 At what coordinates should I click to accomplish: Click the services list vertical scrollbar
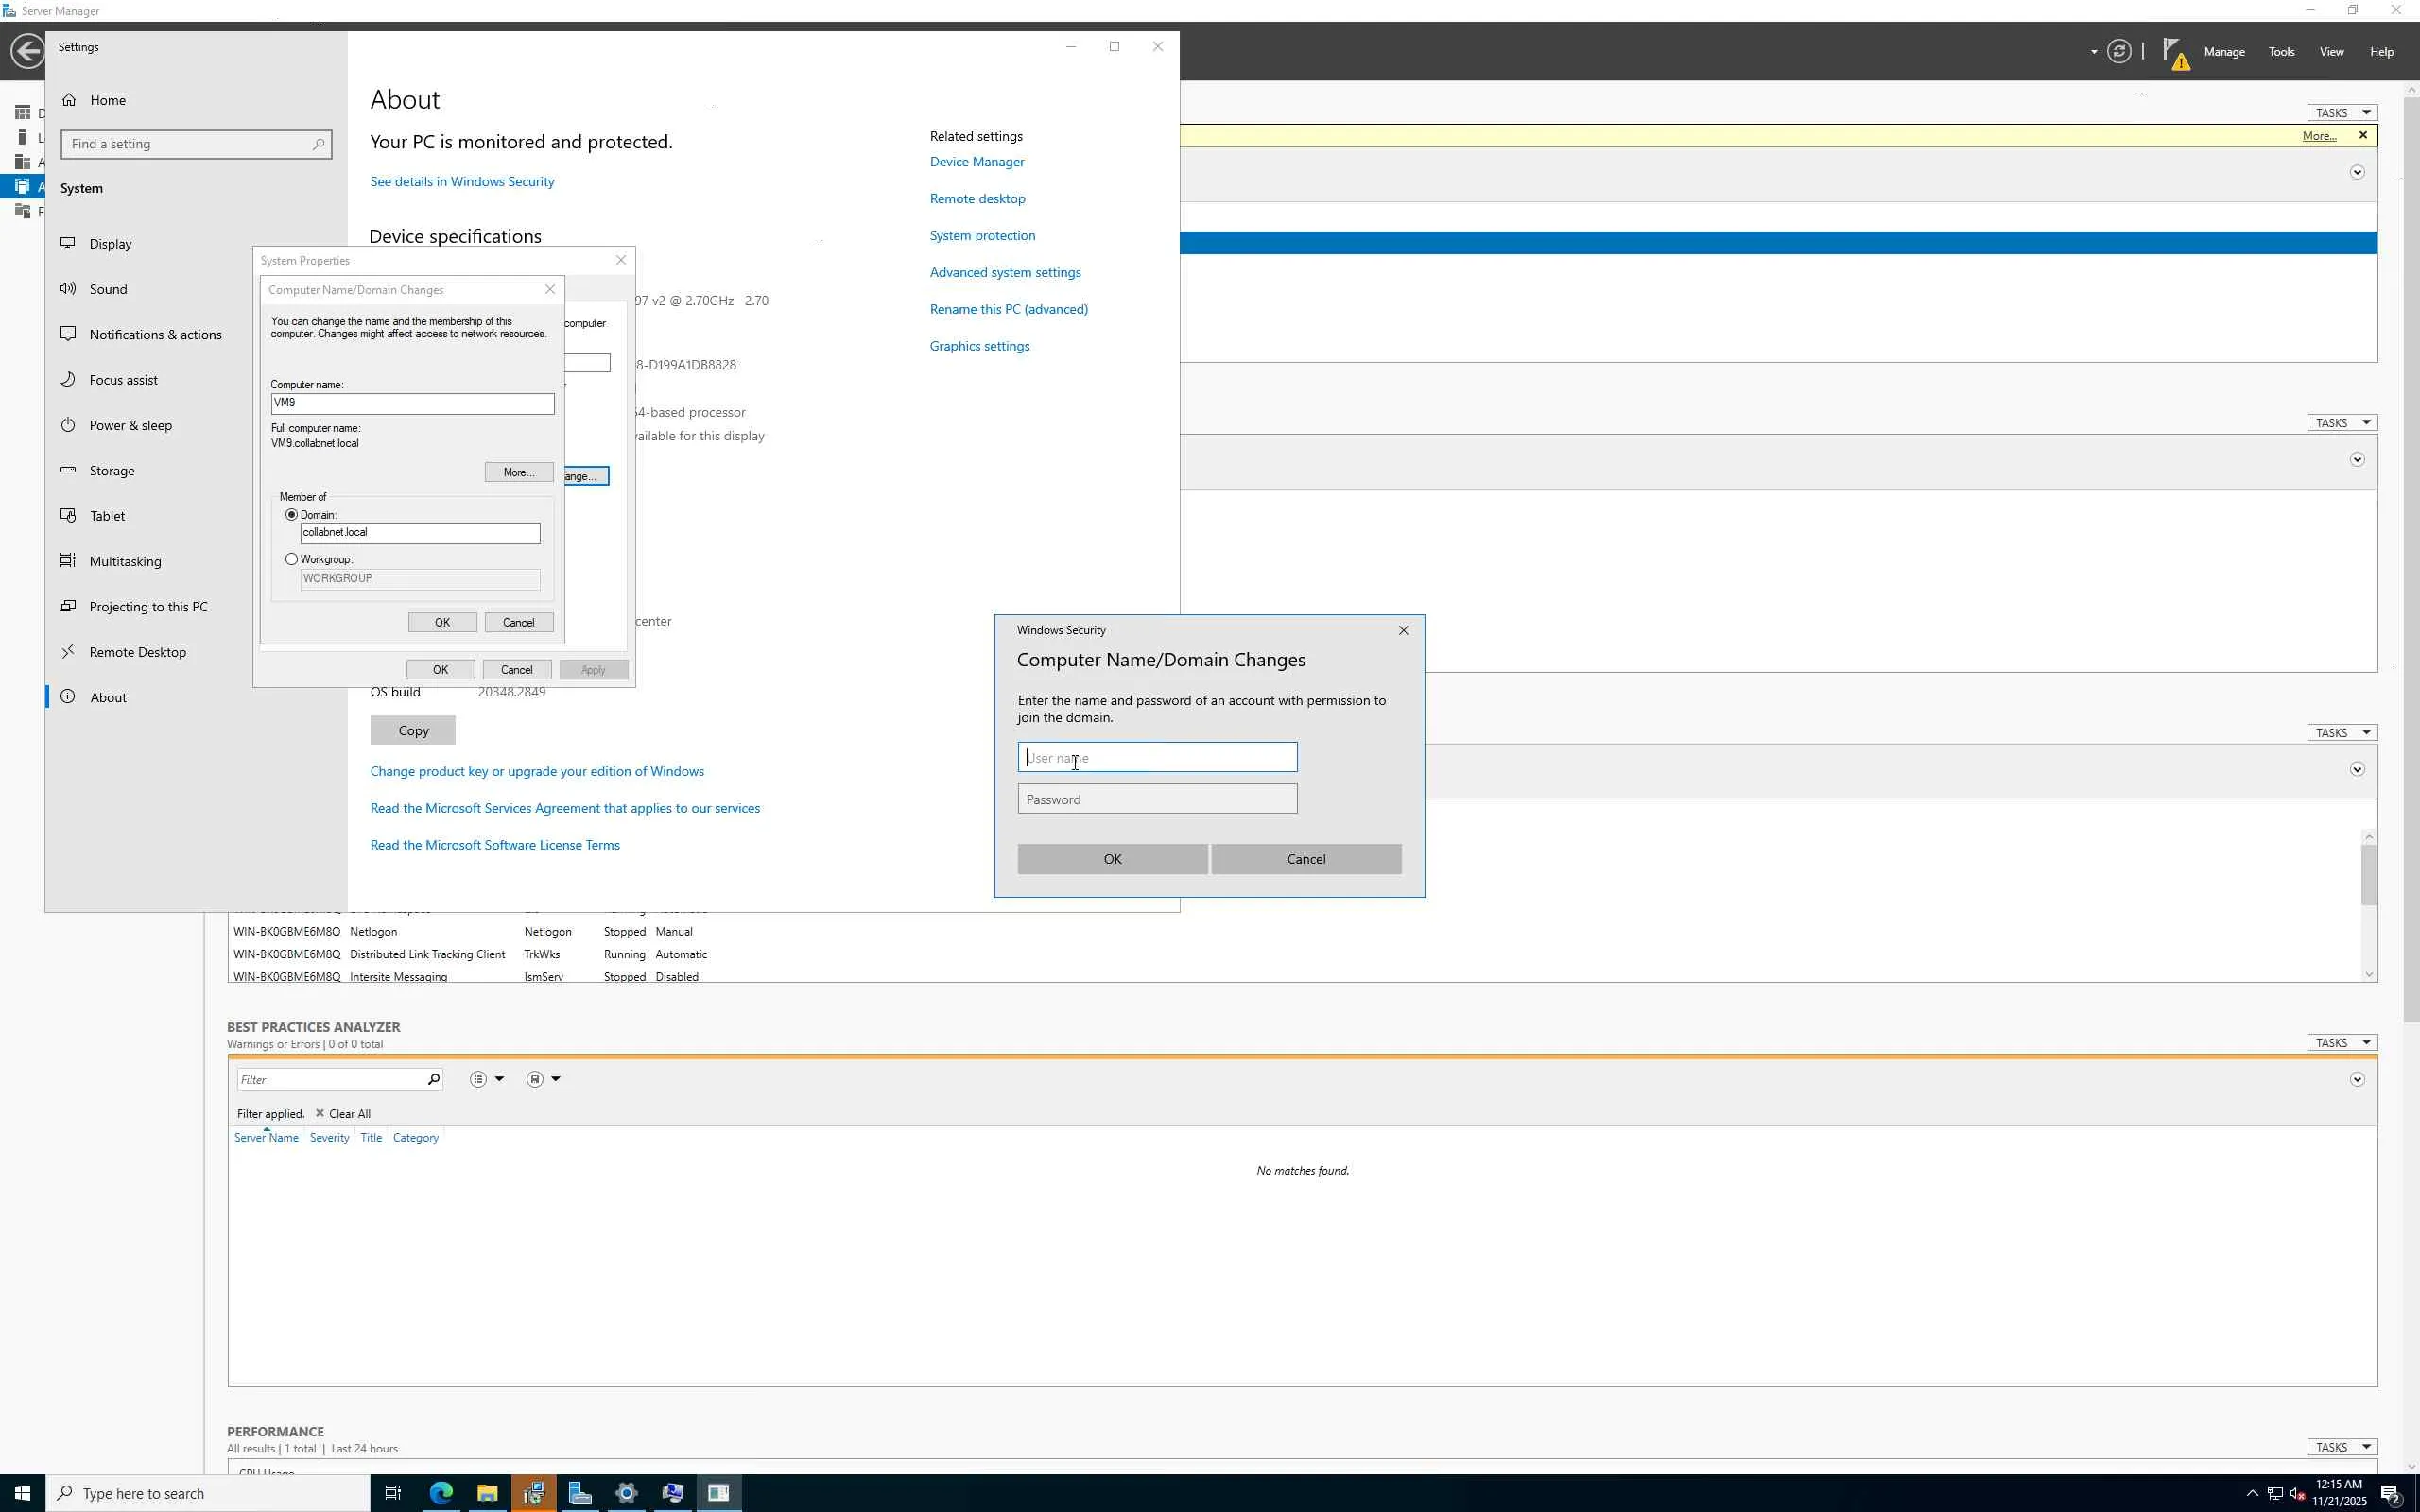pos(2368,875)
